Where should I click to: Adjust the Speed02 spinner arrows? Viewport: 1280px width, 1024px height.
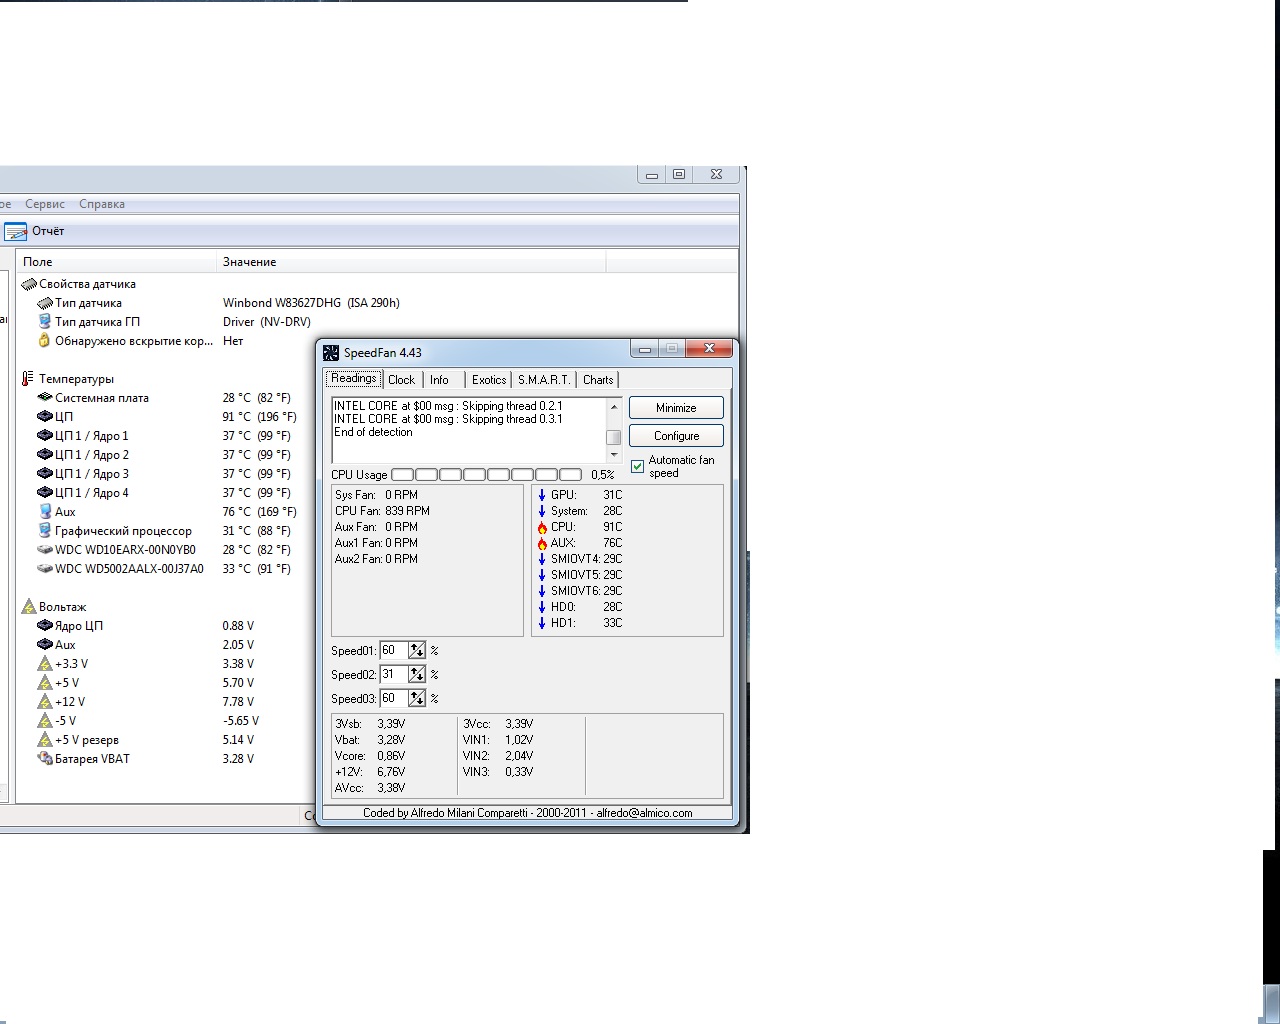[x=417, y=675]
